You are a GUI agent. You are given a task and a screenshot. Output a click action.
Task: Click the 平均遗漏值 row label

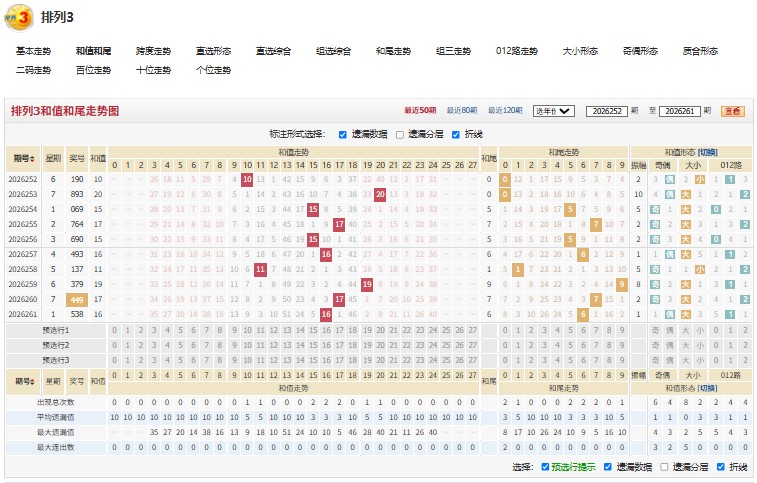tap(56, 418)
